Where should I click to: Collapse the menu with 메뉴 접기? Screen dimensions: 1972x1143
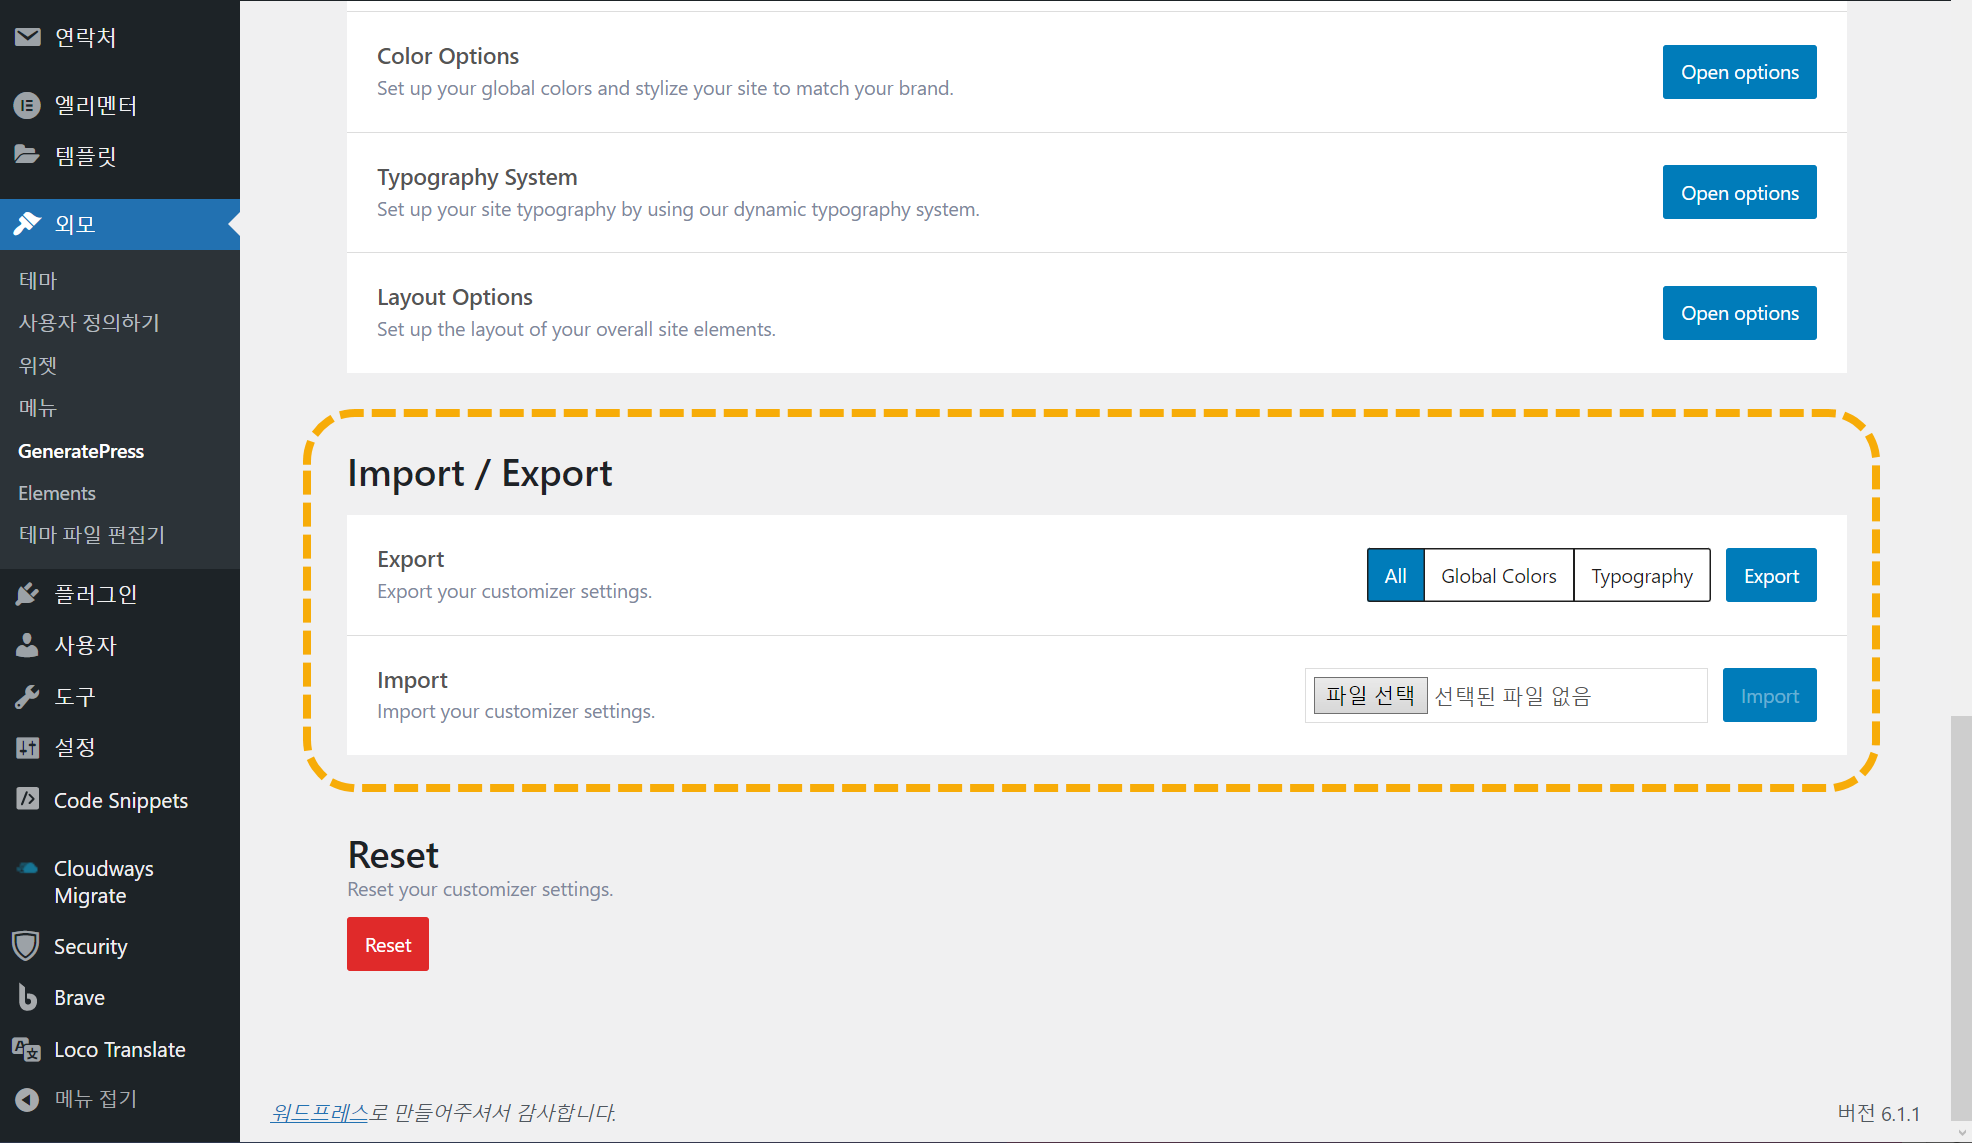(95, 1099)
